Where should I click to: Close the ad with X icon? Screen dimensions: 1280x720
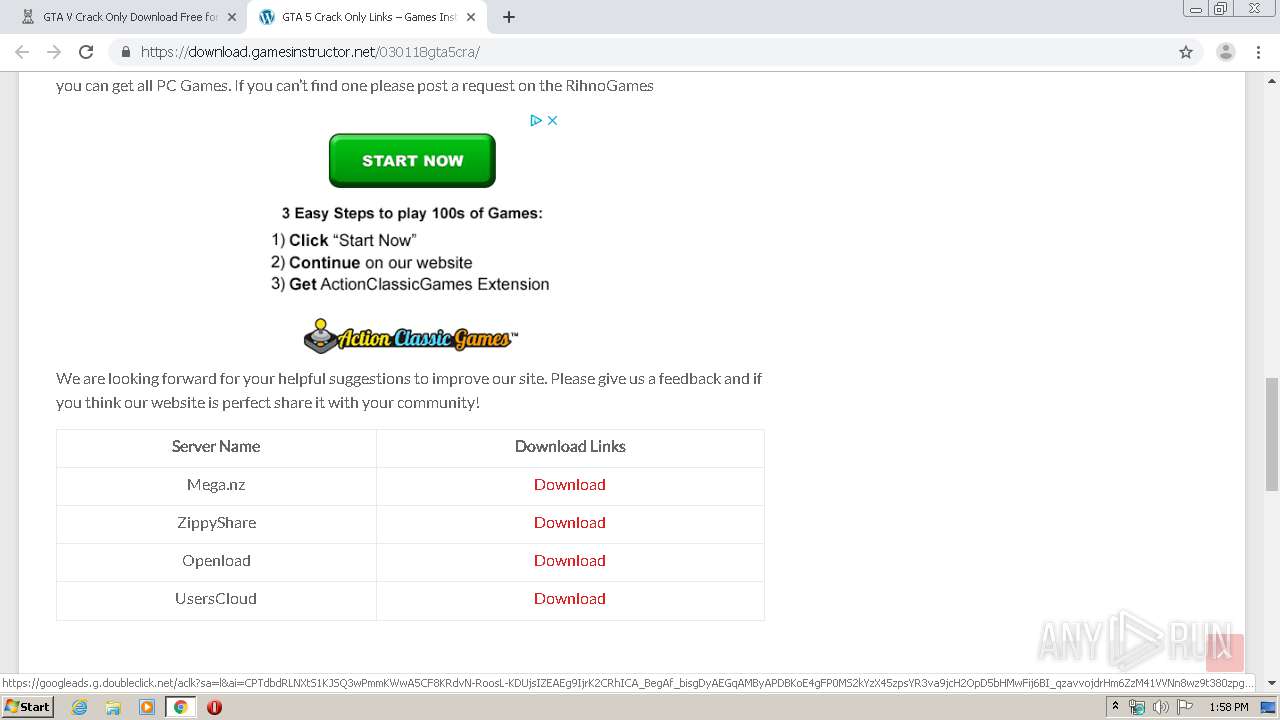coord(552,120)
